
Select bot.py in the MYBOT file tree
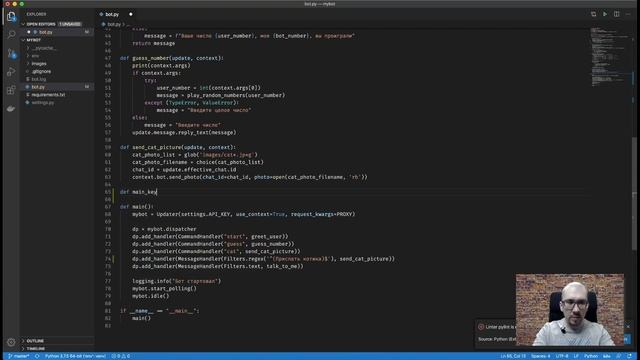pyautogui.click(x=57, y=87)
